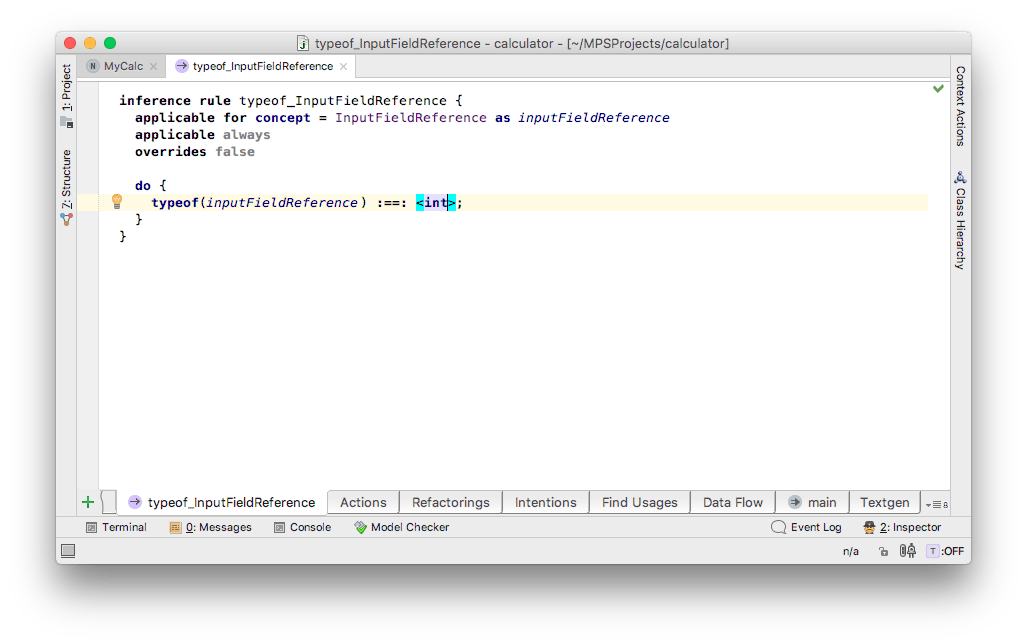Open the Context Actions side panel
Image resolution: width=1027 pixels, height=644 pixels.
pyautogui.click(x=960, y=105)
